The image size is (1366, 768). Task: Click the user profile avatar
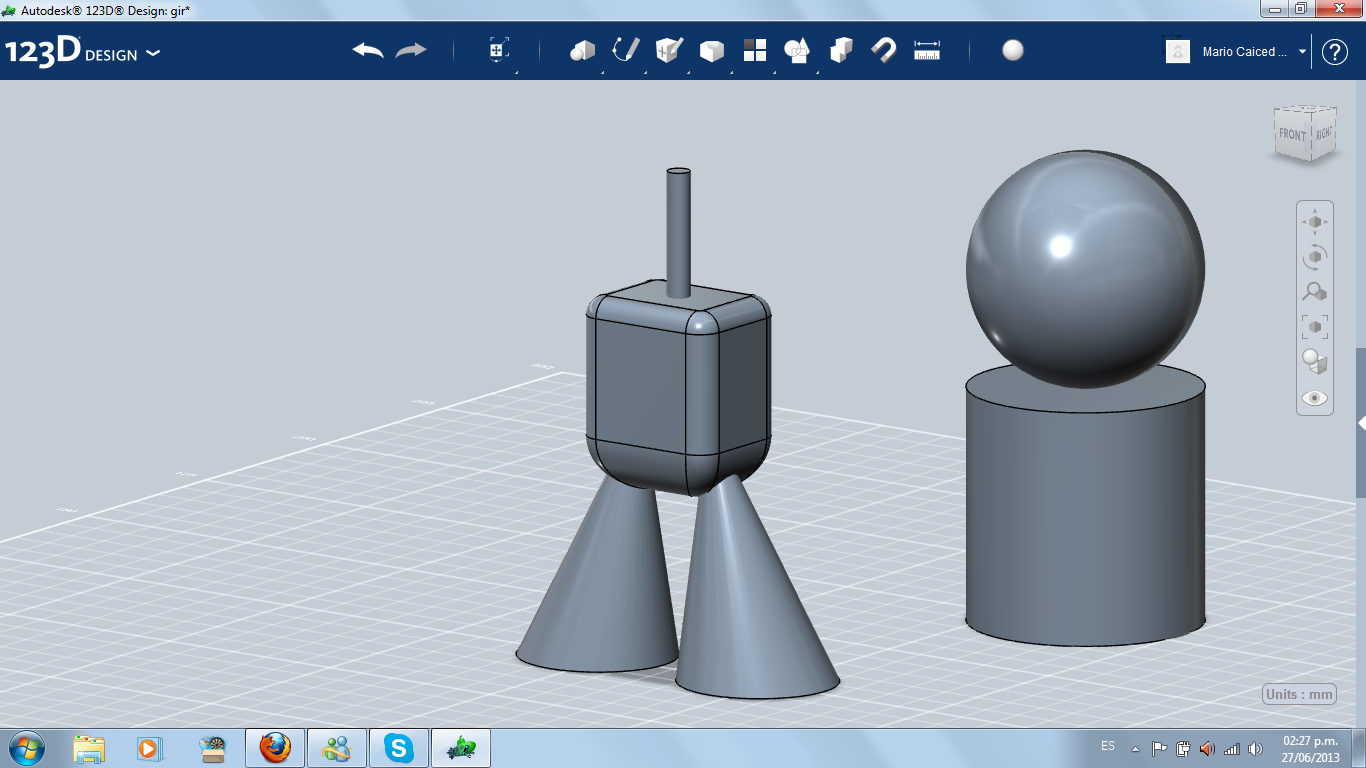coord(1178,51)
